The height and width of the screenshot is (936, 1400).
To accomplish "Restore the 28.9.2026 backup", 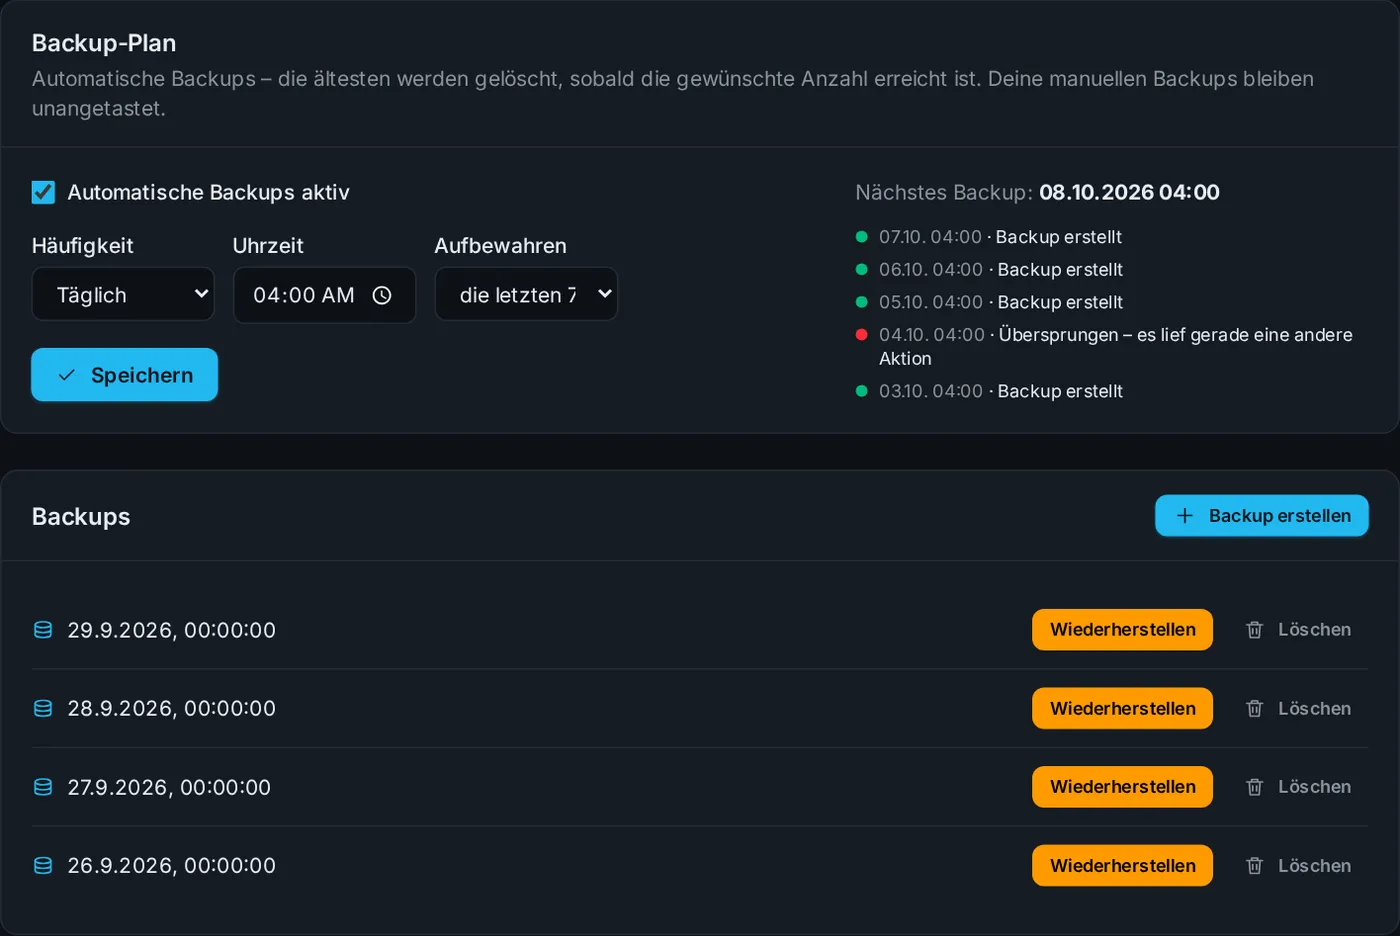I will point(1122,708).
